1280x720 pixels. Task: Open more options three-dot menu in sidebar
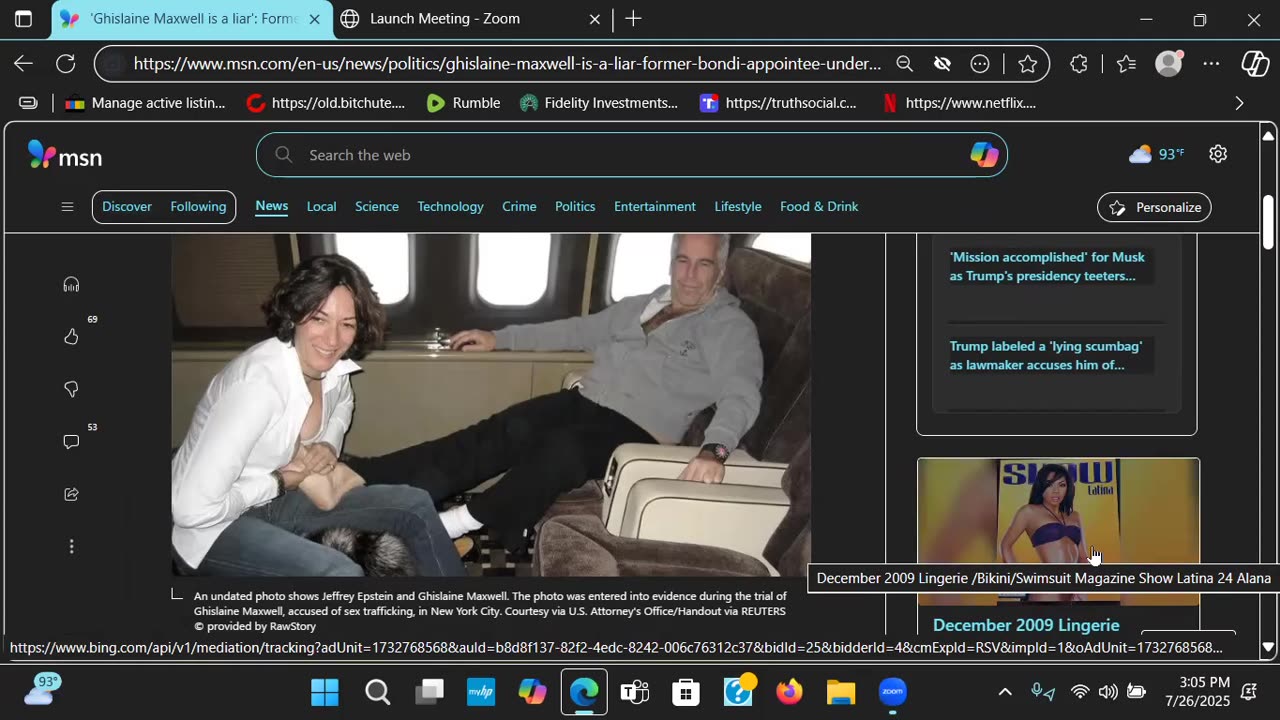pyautogui.click(x=71, y=547)
